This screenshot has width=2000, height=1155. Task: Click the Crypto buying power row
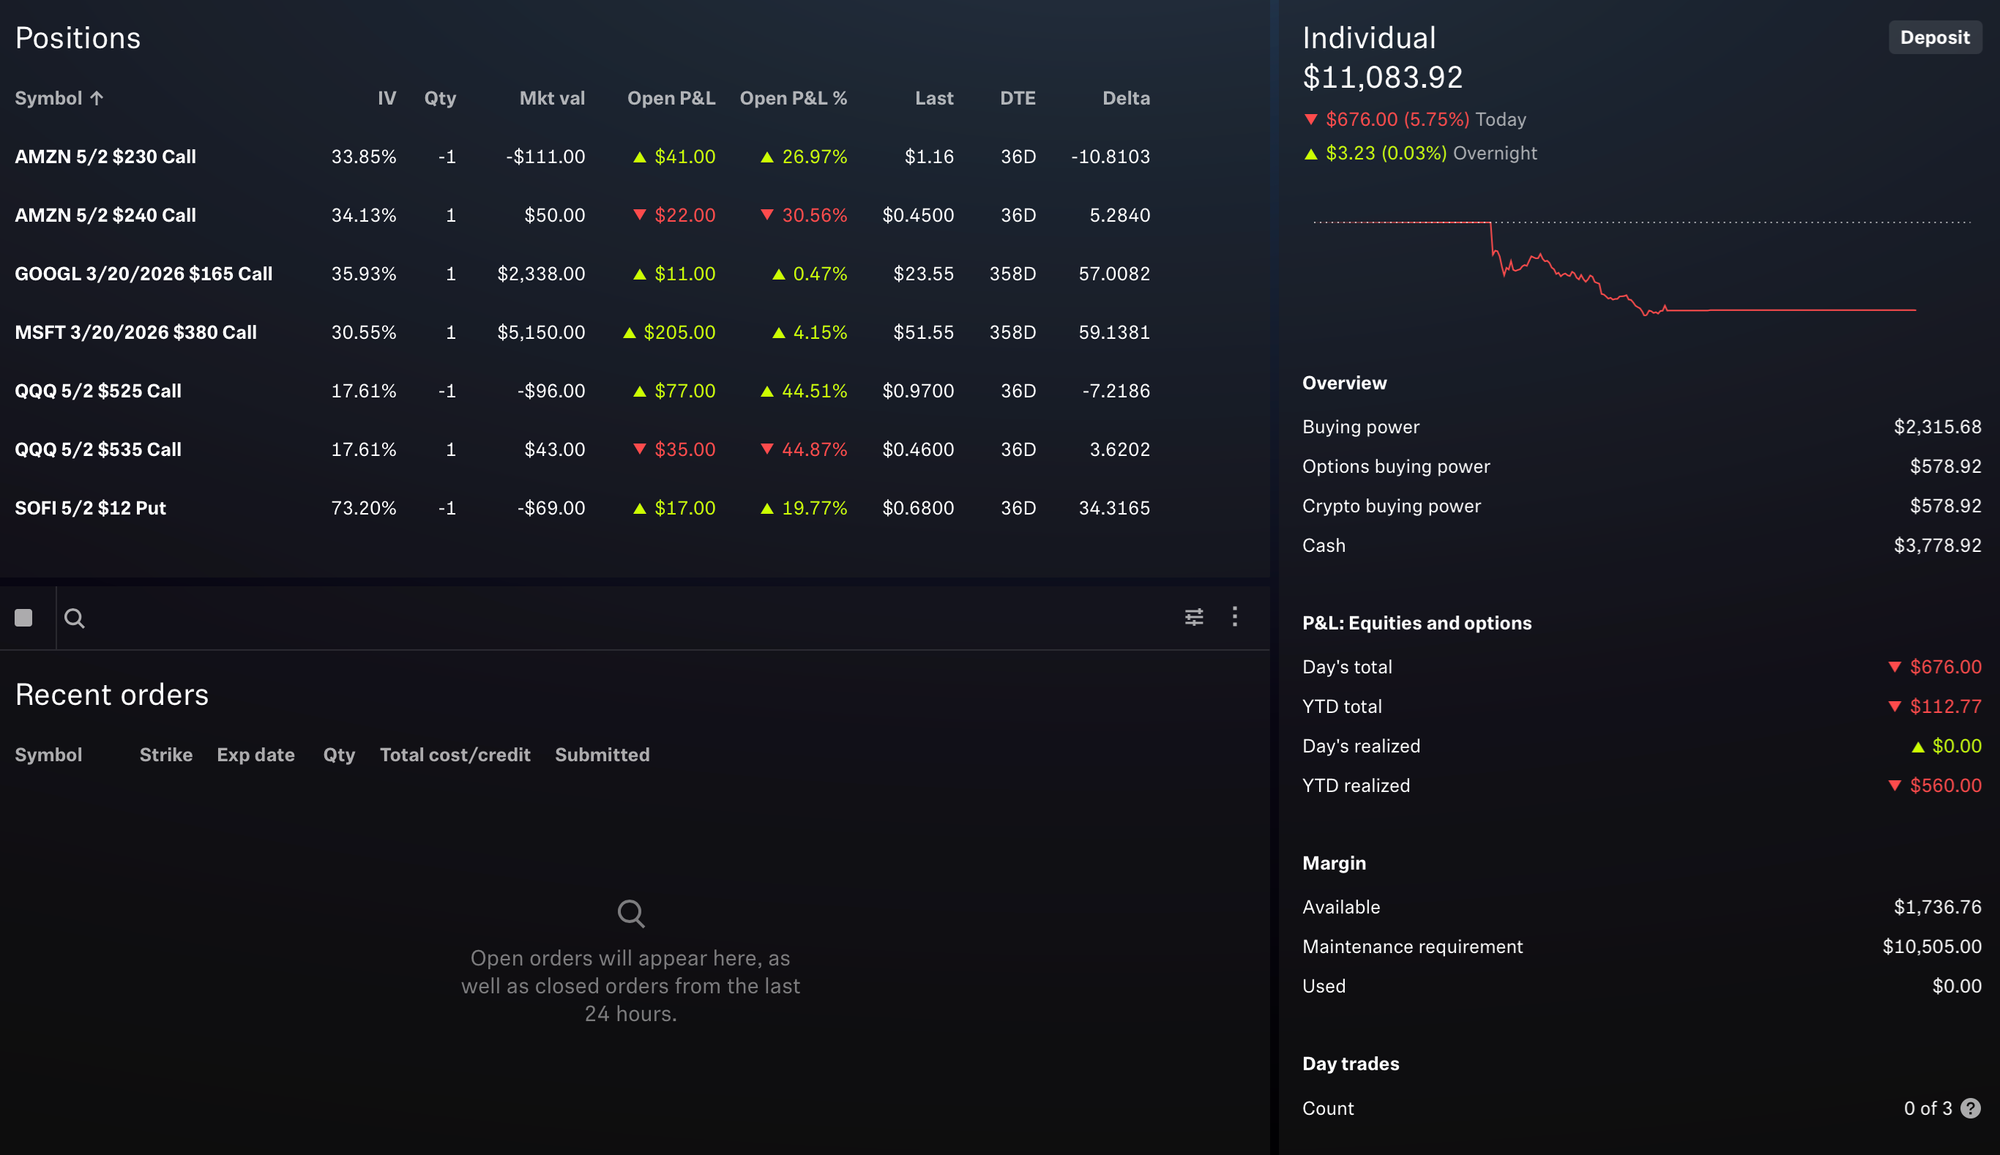point(1641,506)
